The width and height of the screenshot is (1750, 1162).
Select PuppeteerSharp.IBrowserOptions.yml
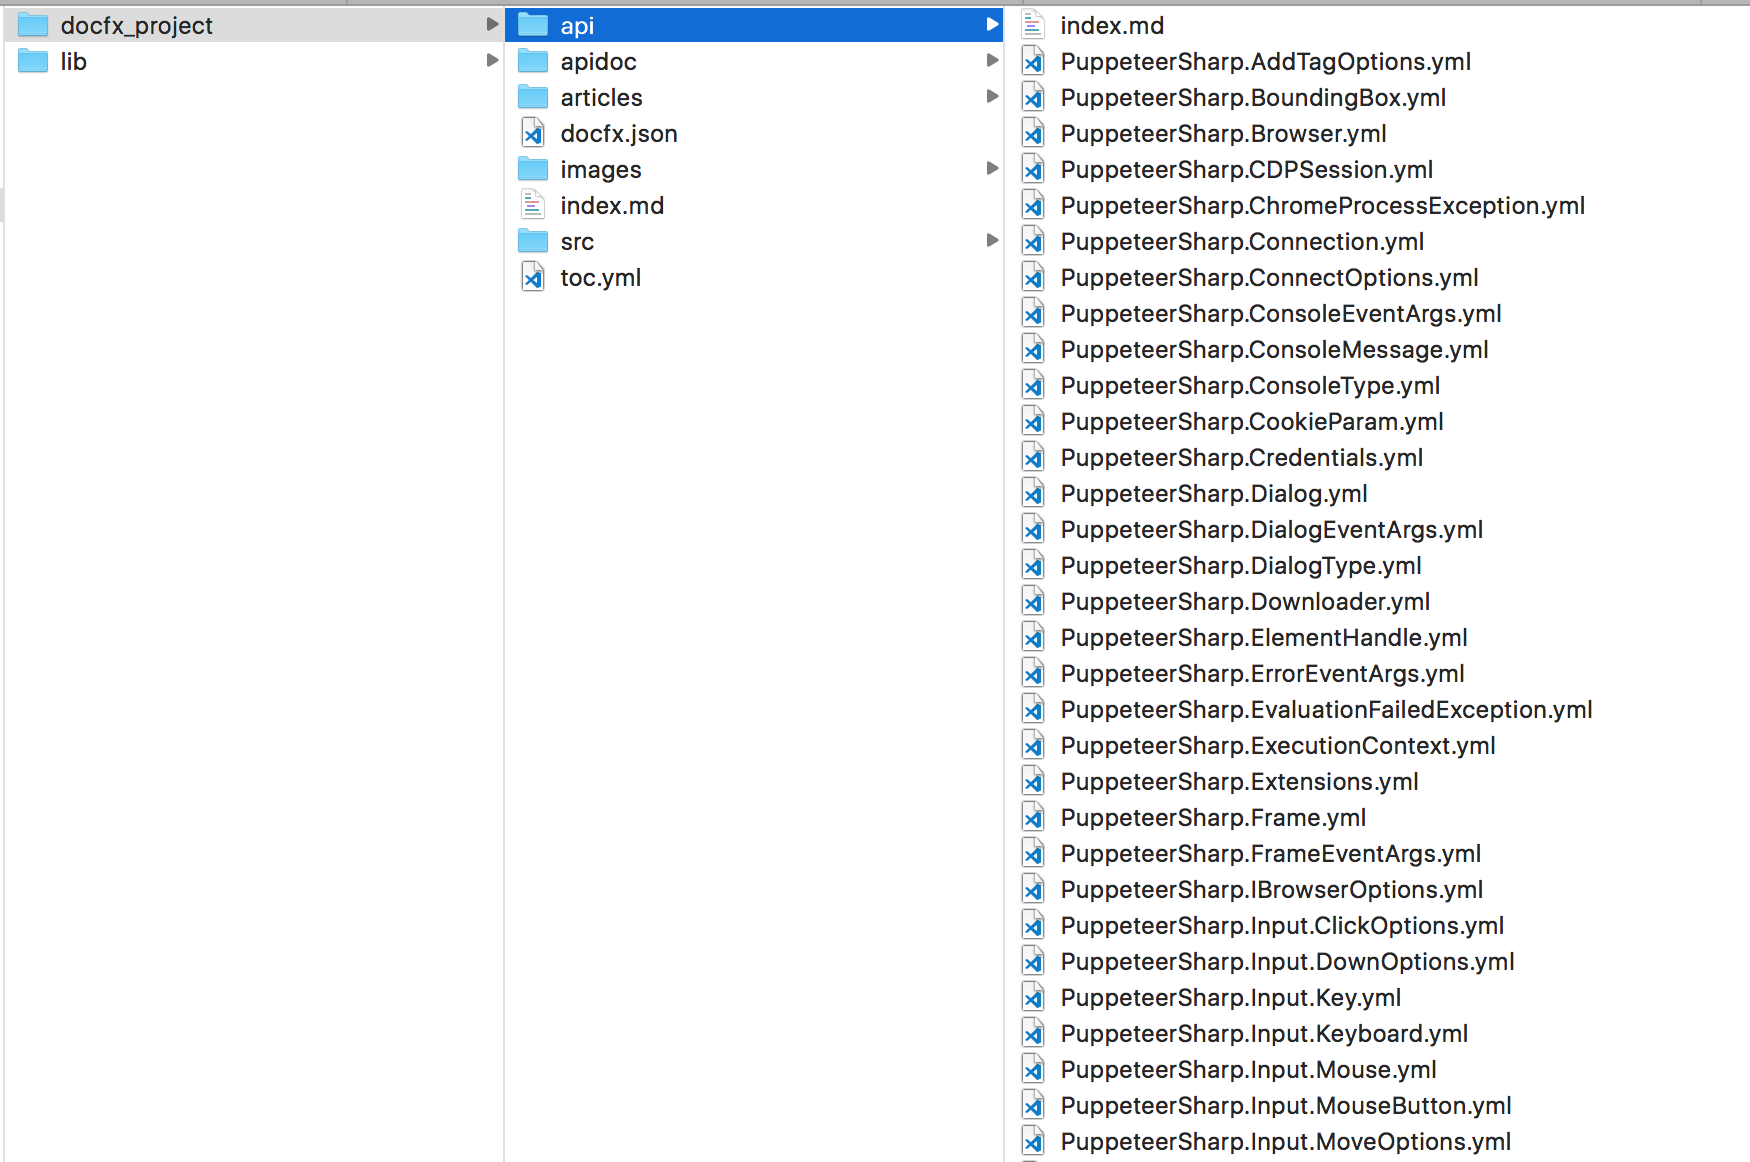point(1272,890)
